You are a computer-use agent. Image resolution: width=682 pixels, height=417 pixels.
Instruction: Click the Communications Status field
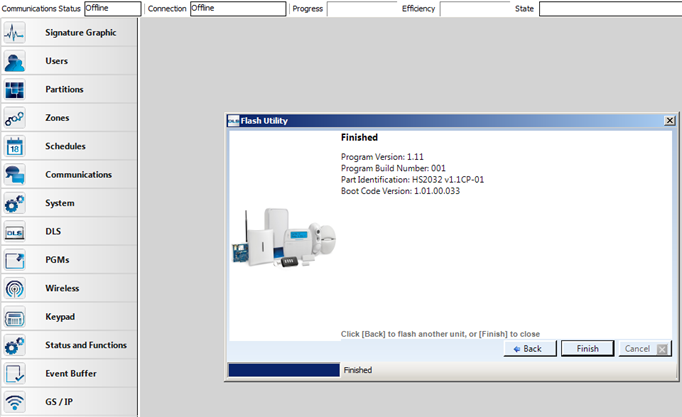[x=113, y=8]
